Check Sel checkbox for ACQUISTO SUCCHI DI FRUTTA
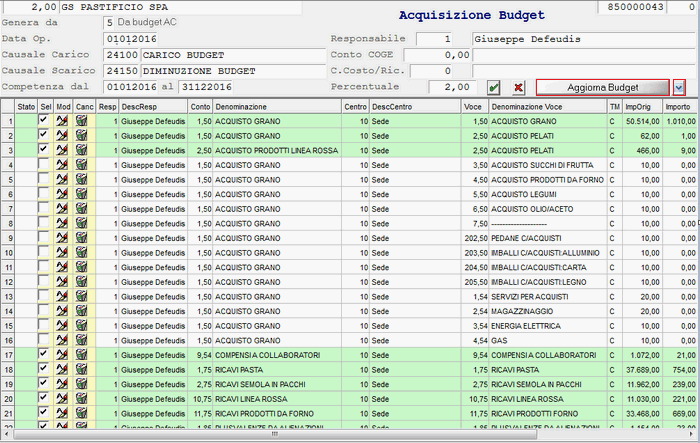 (x=44, y=164)
